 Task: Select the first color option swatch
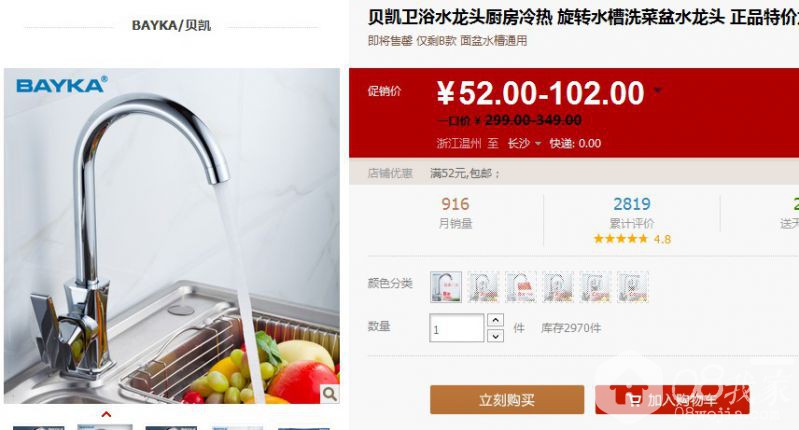(446, 287)
